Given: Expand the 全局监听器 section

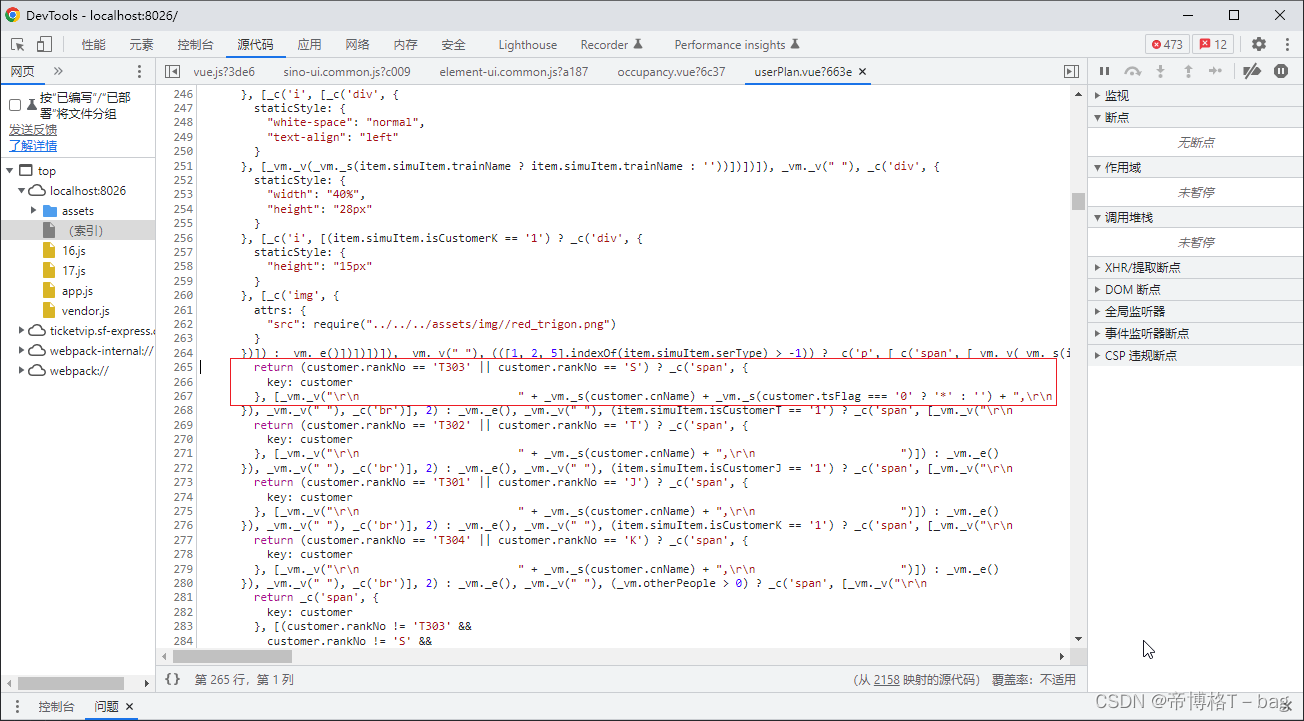Looking at the screenshot, I should [1195, 311].
